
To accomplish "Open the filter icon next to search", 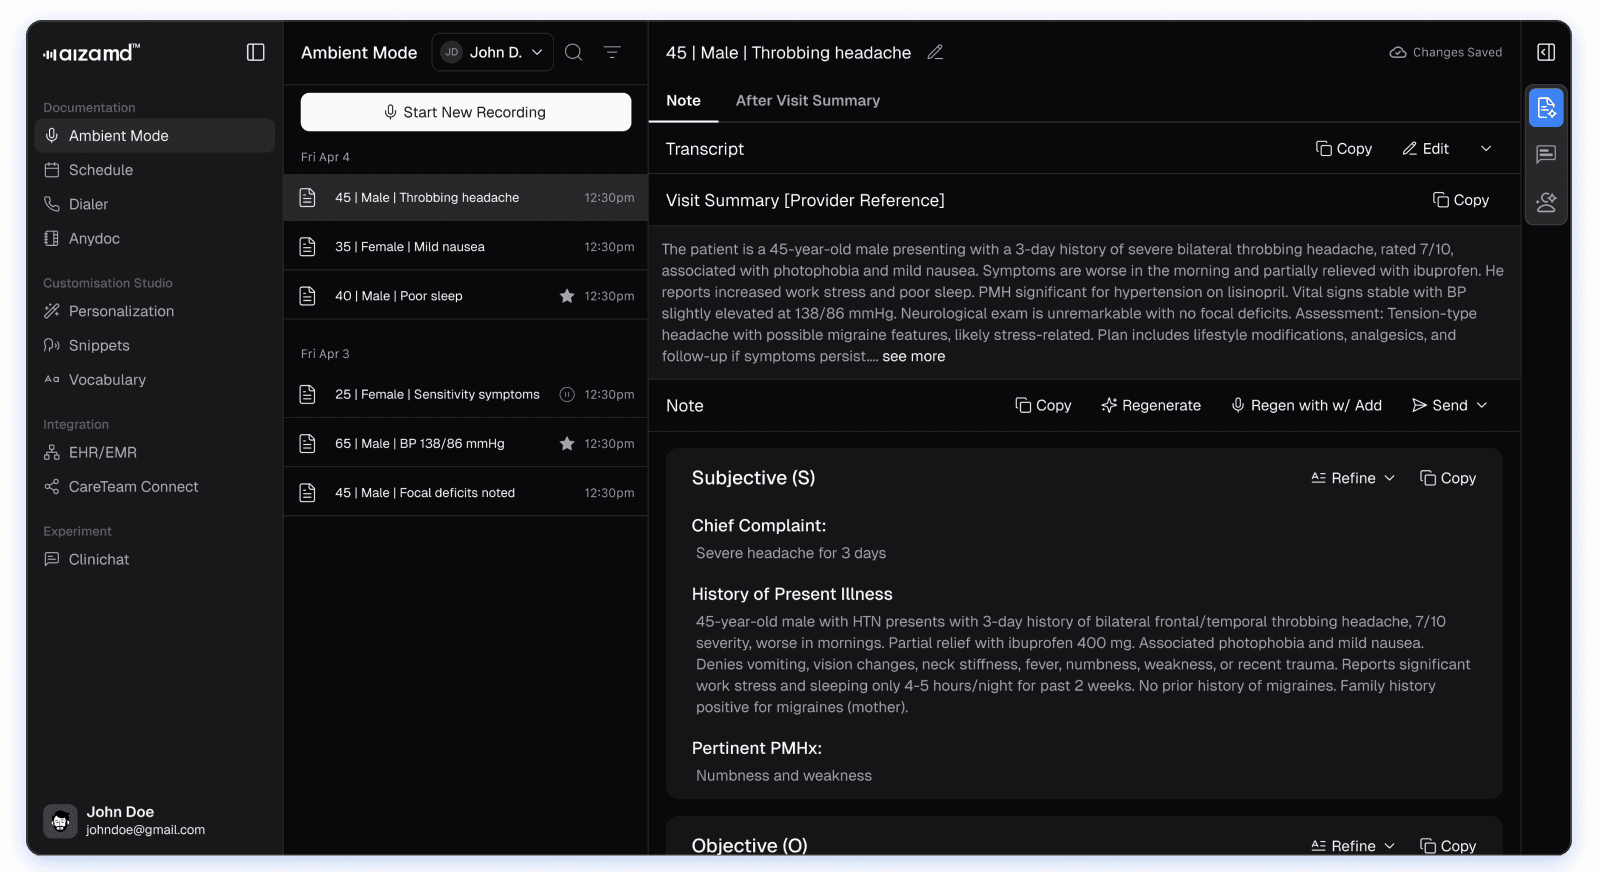I will 612,52.
